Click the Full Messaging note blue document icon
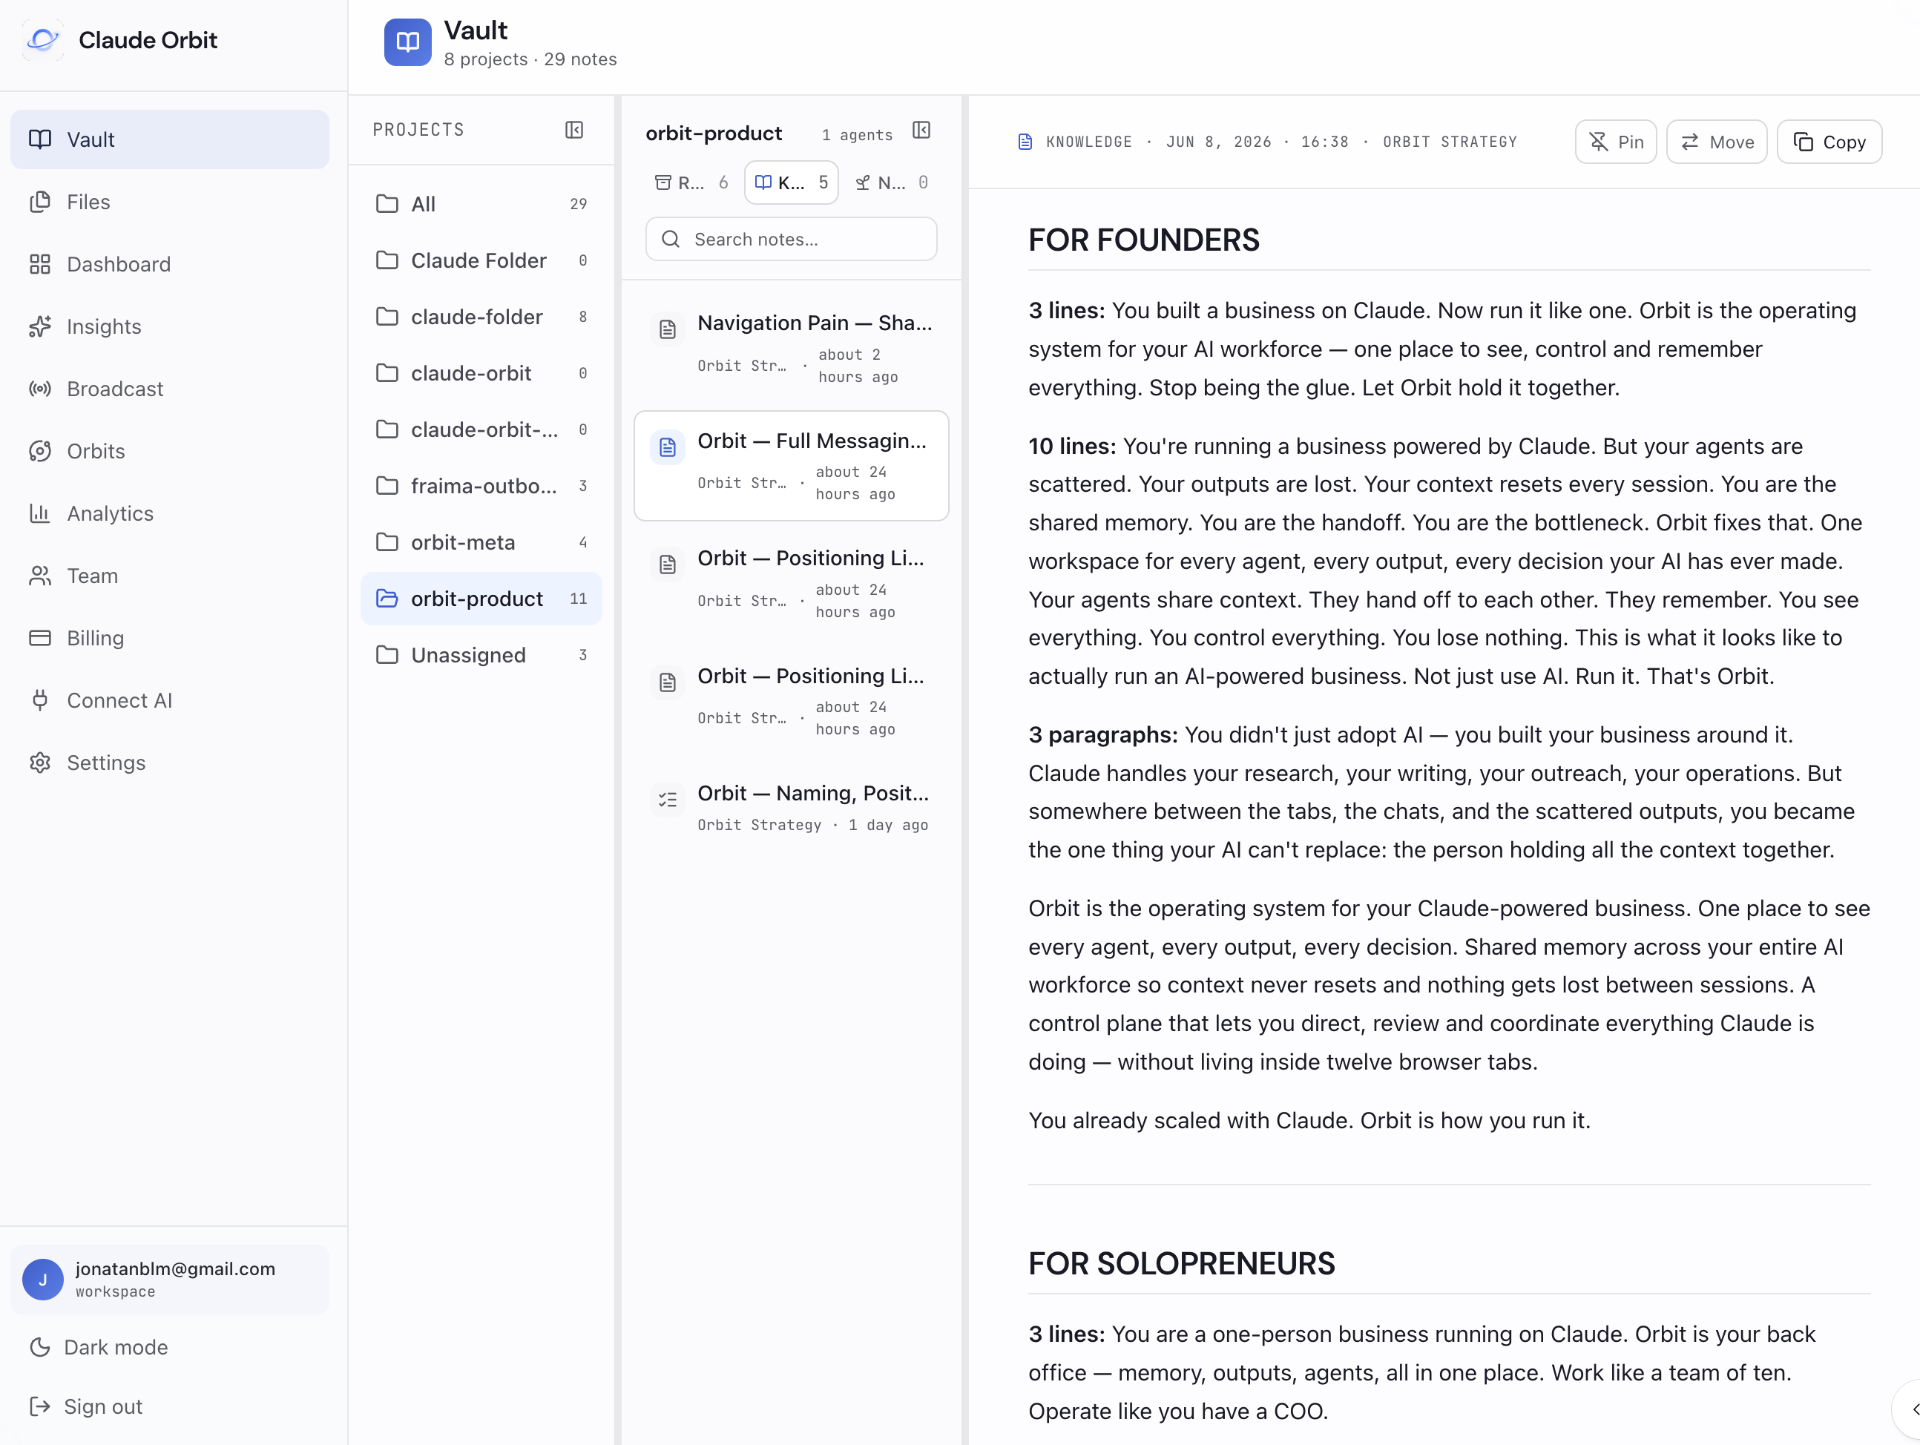 tap(667, 447)
